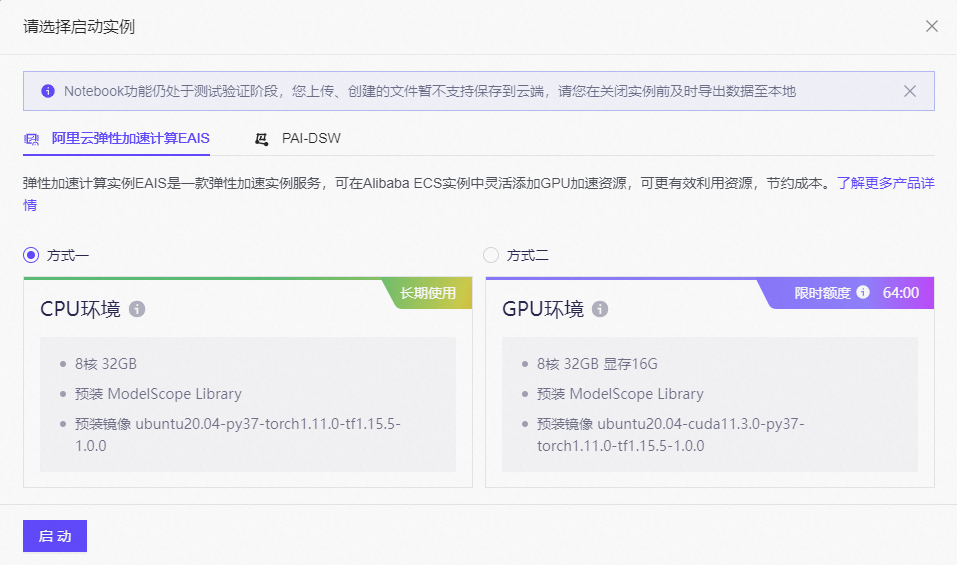
Task: Open the 阿里云弹性加速计算EAIS tab
Action: (x=117, y=139)
